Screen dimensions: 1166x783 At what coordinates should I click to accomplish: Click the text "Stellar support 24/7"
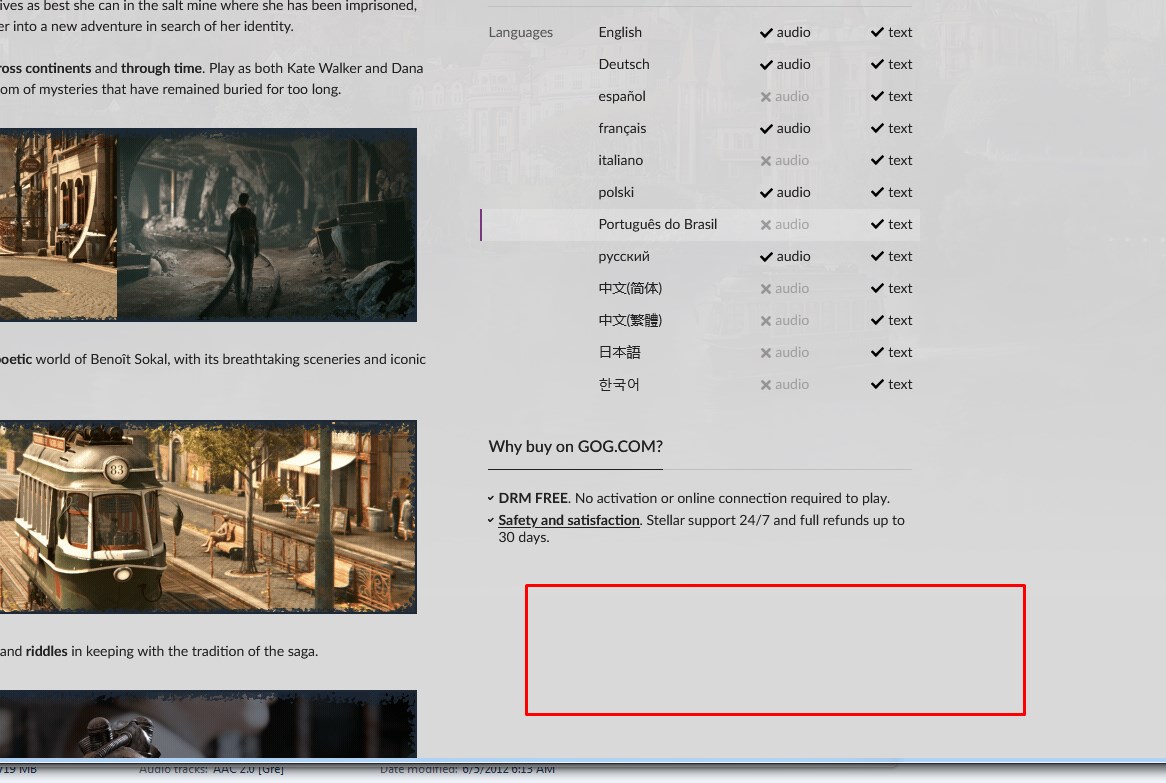[708, 521]
